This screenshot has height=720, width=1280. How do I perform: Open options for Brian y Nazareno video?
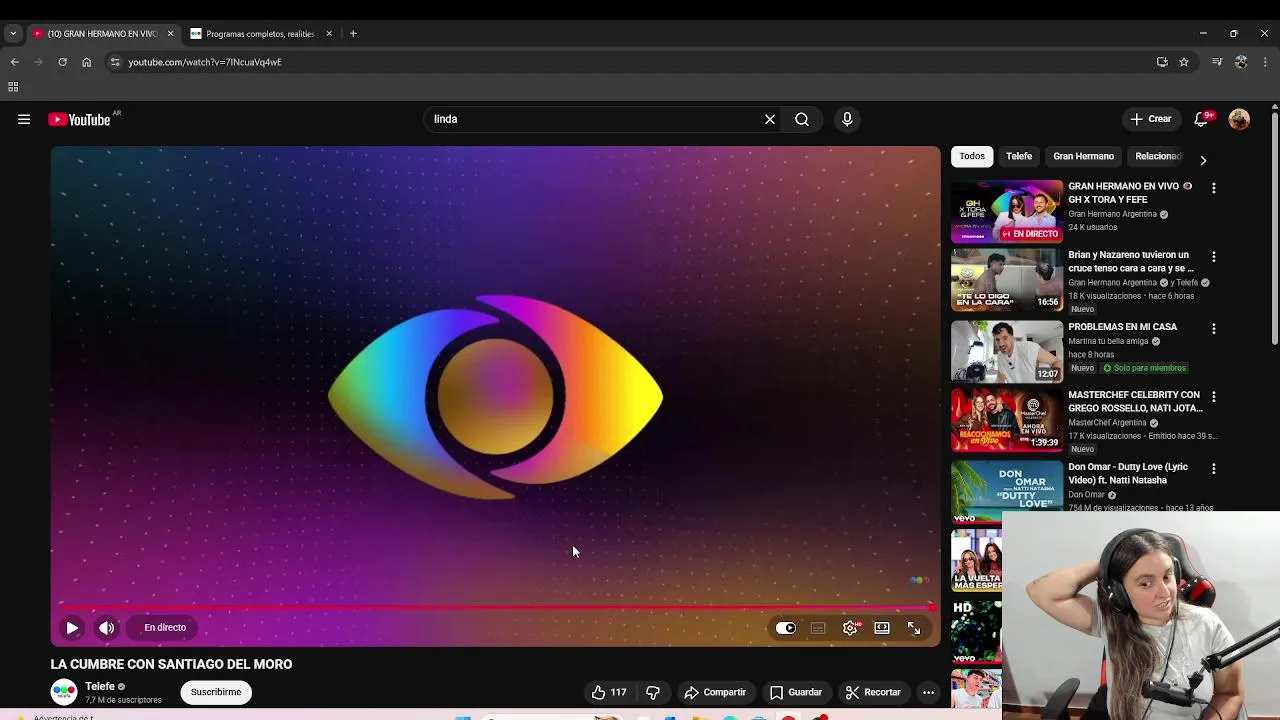click(x=1213, y=257)
